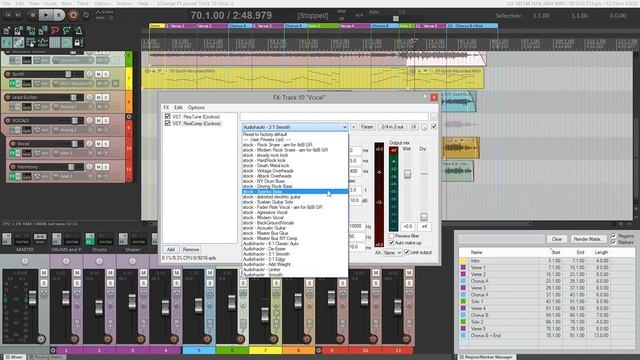Toggle the VST ReaTune (Cockos) checkbox
This screenshot has height=360, width=640.
point(167,116)
